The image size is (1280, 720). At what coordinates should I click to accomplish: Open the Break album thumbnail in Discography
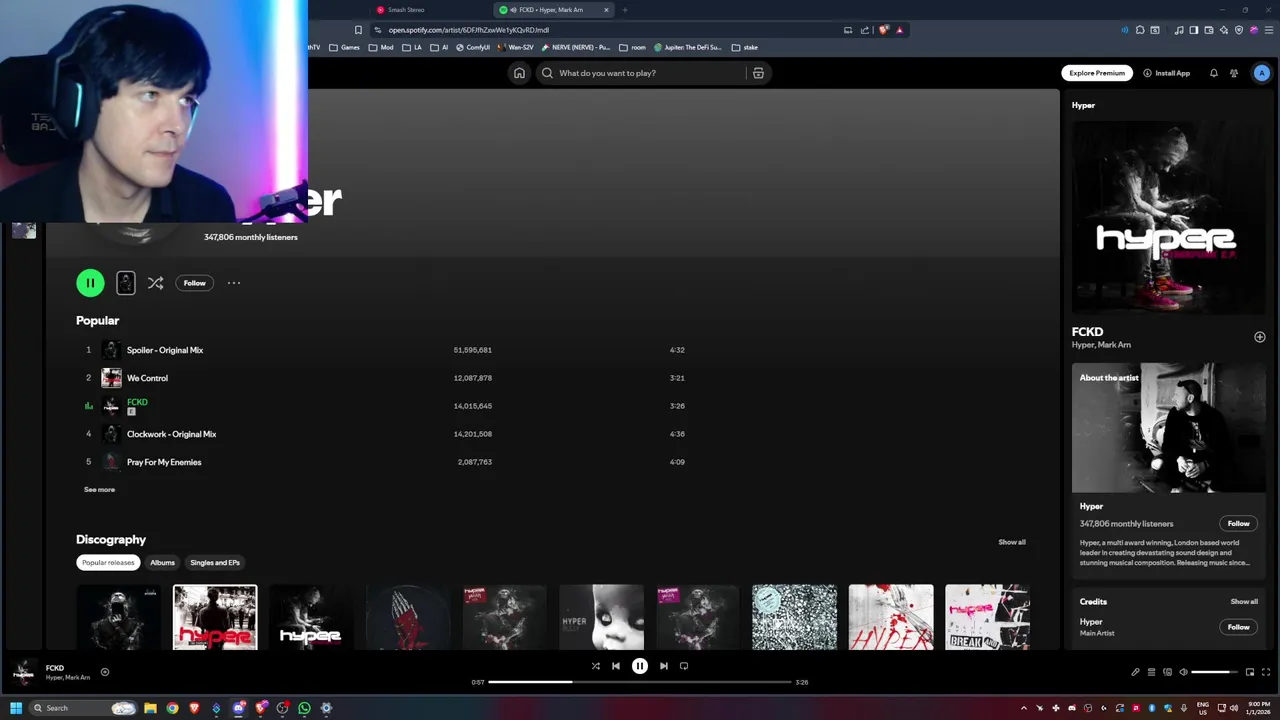987,617
